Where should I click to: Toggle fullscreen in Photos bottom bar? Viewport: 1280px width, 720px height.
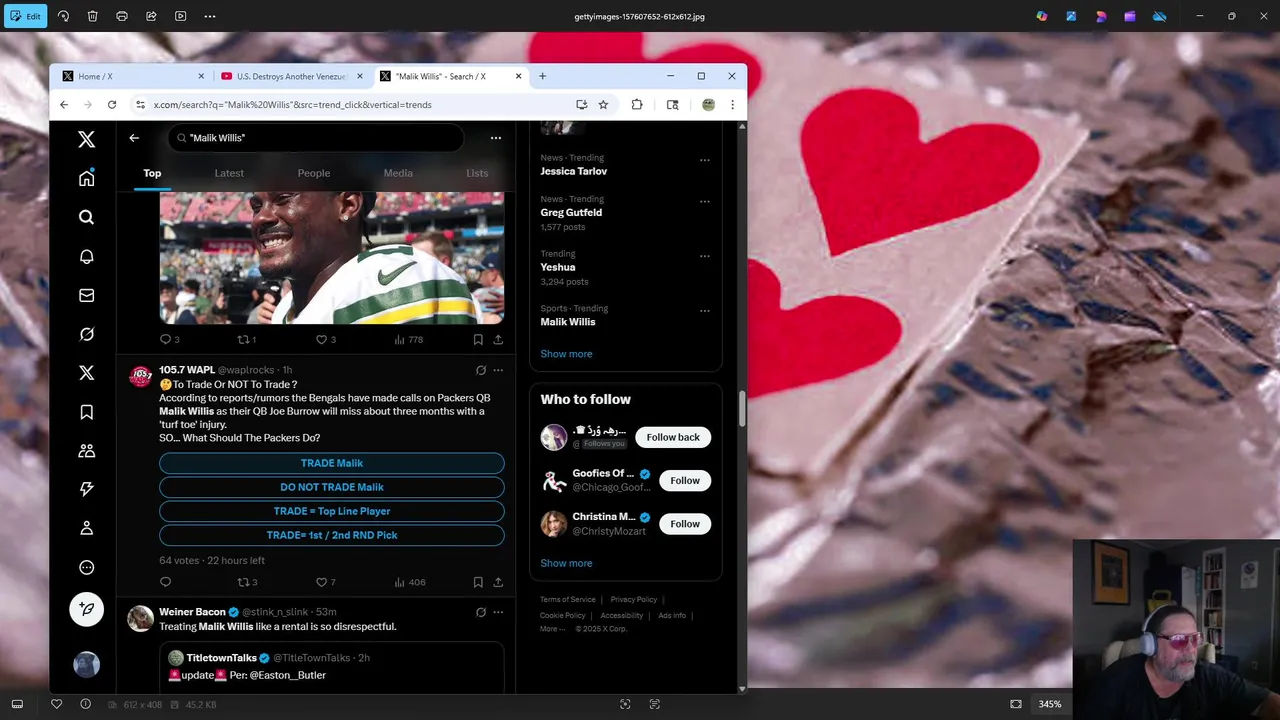coord(1016,704)
